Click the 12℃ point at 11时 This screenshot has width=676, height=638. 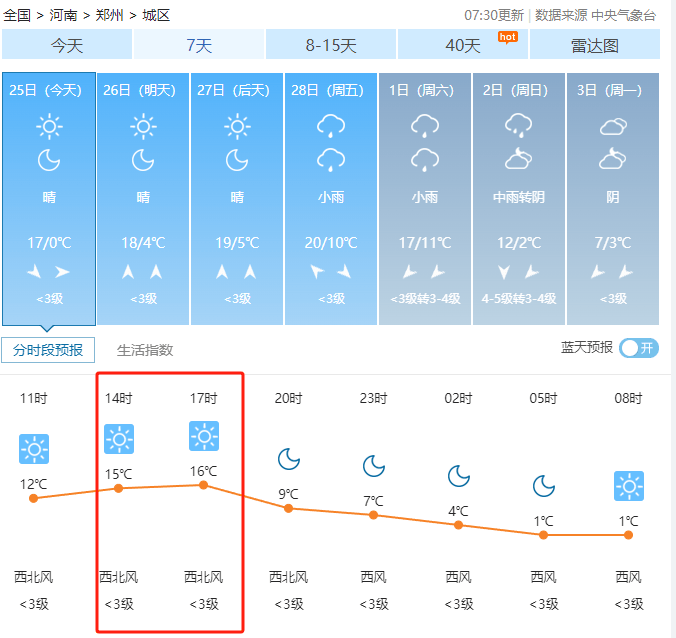tap(34, 498)
